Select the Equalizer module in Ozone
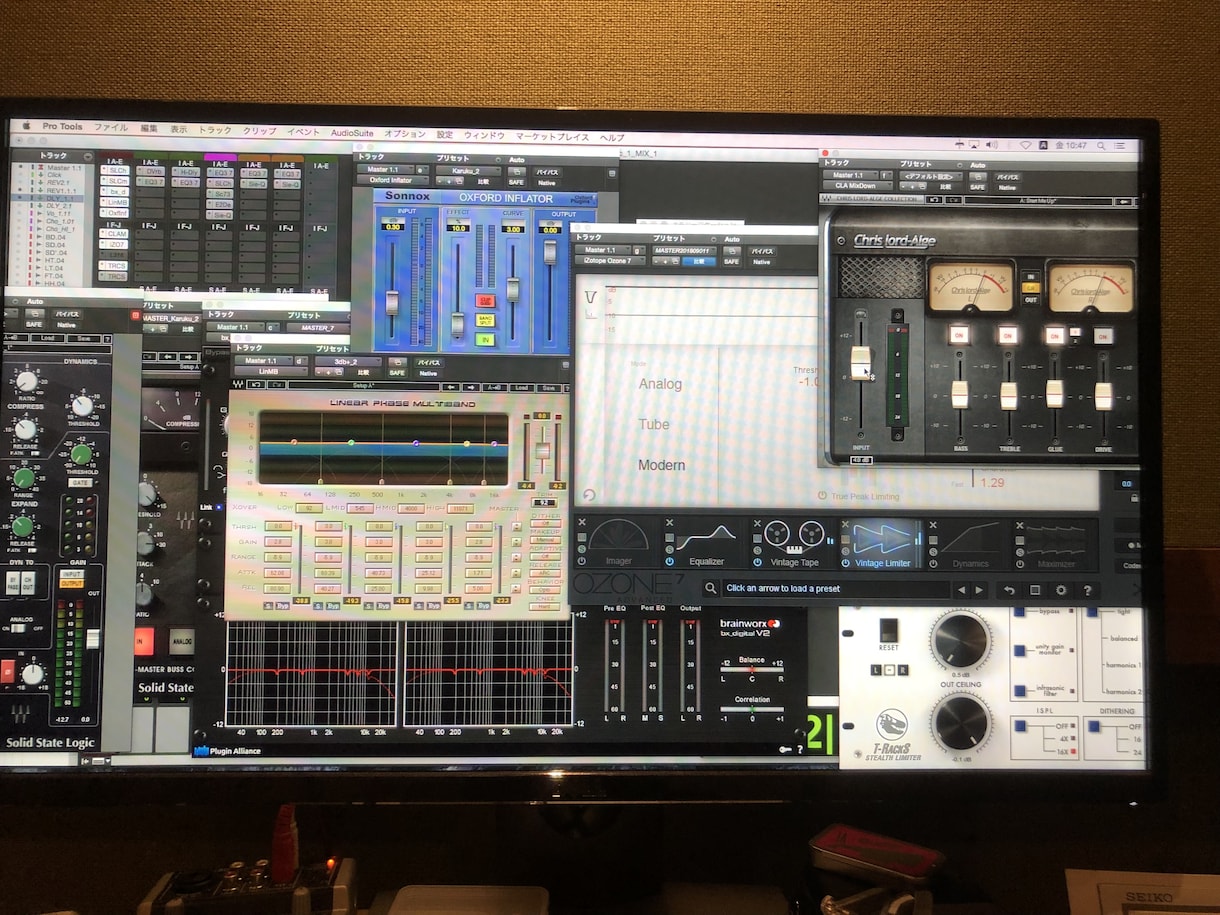 coord(706,544)
